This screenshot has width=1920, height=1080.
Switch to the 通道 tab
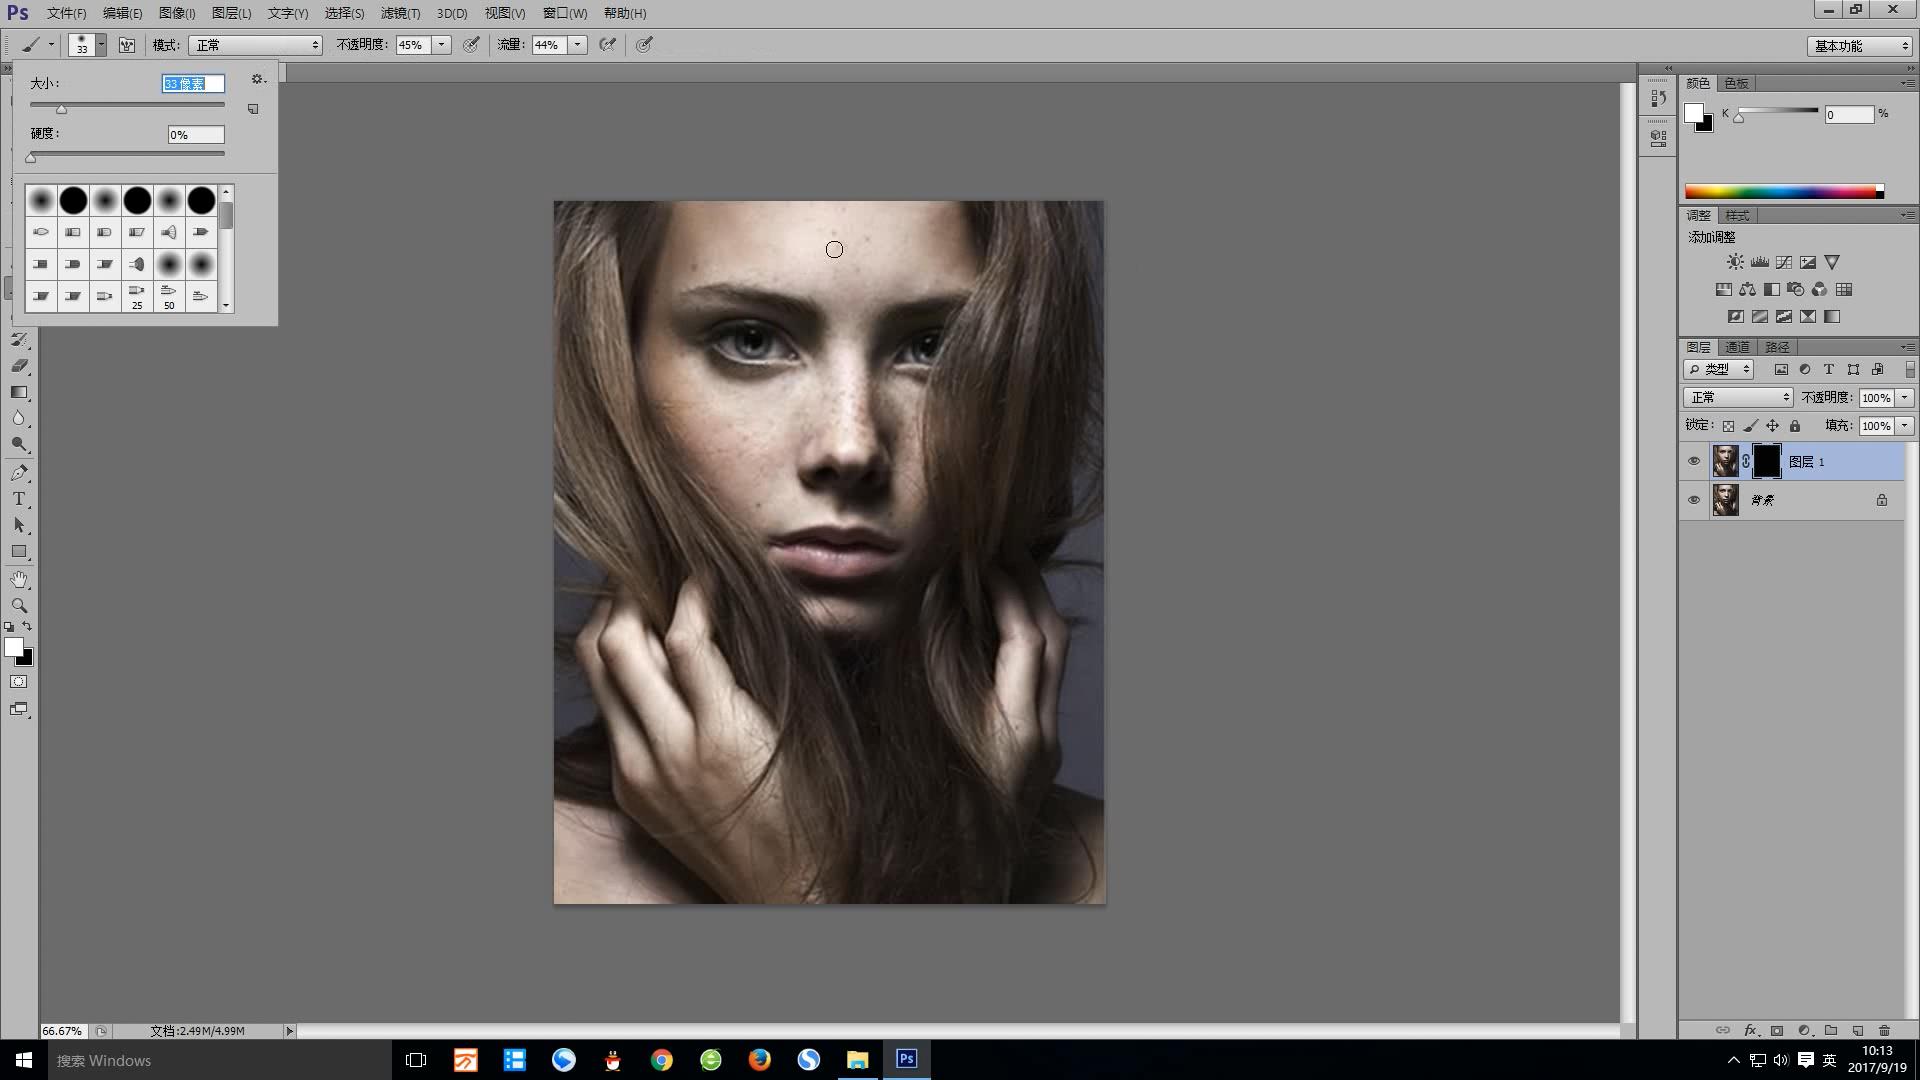tap(1737, 347)
